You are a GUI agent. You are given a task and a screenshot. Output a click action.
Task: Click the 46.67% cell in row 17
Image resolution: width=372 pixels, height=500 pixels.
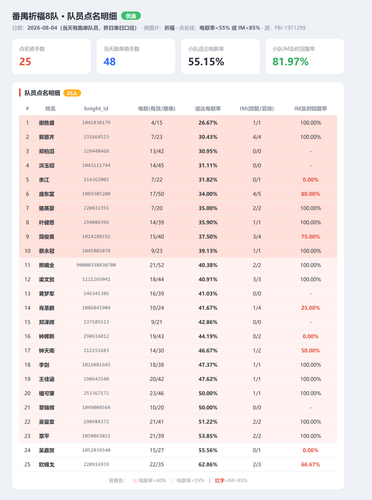[208, 351]
